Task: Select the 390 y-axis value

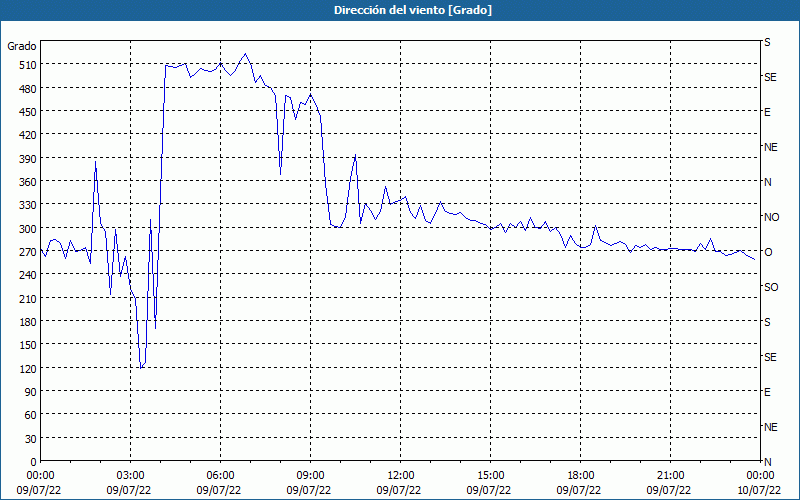Action: [x=28, y=159]
